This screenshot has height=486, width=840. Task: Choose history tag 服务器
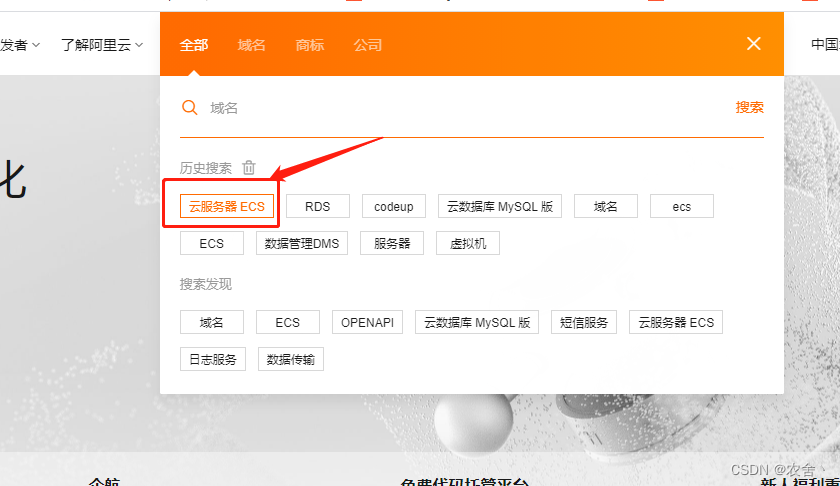[x=392, y=243]
